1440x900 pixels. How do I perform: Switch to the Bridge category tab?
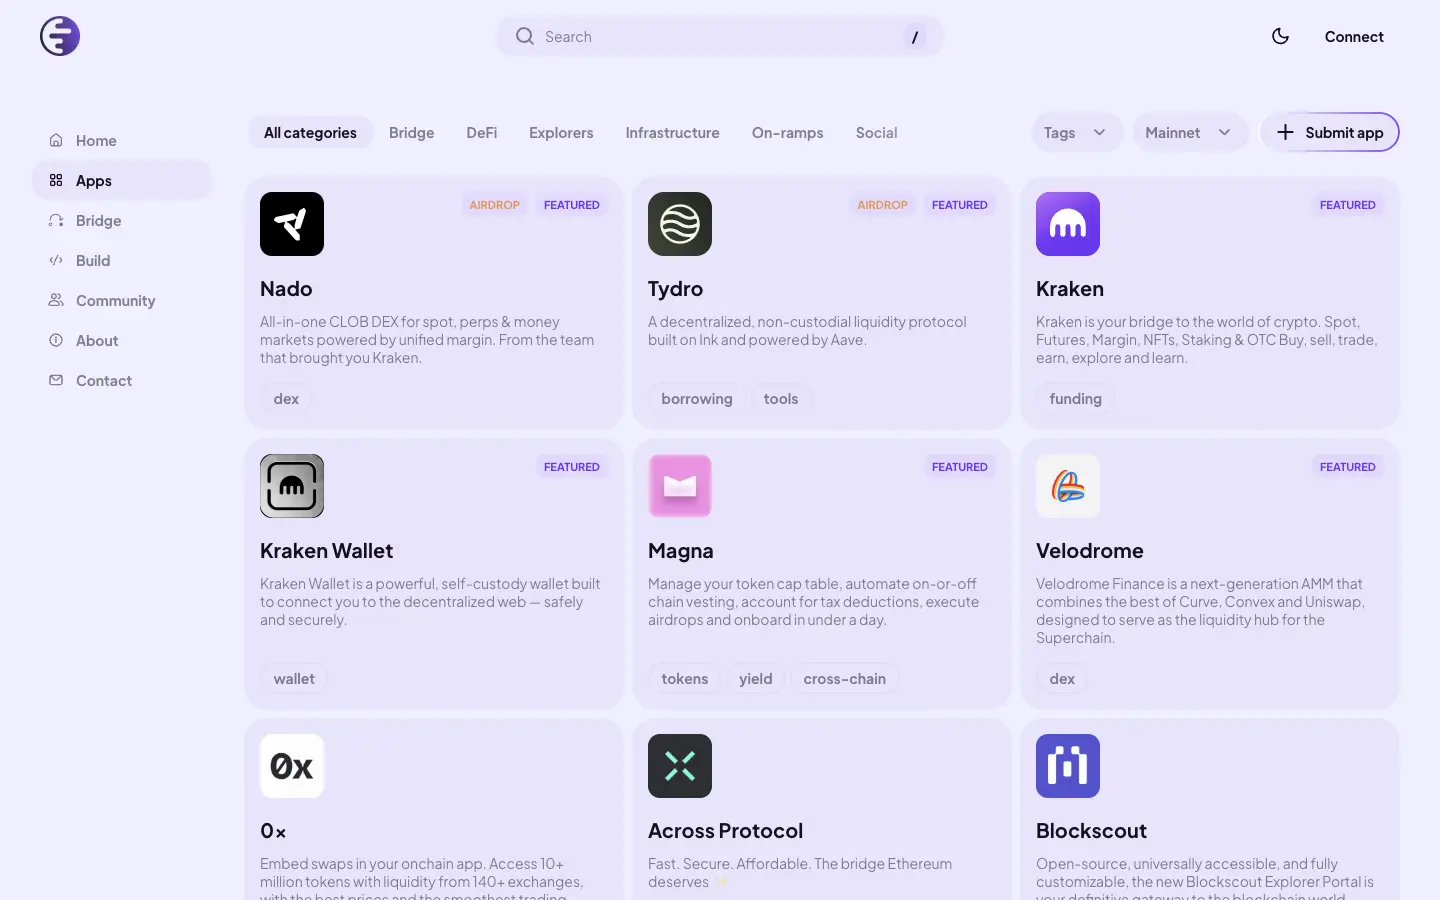coord(411,132)
